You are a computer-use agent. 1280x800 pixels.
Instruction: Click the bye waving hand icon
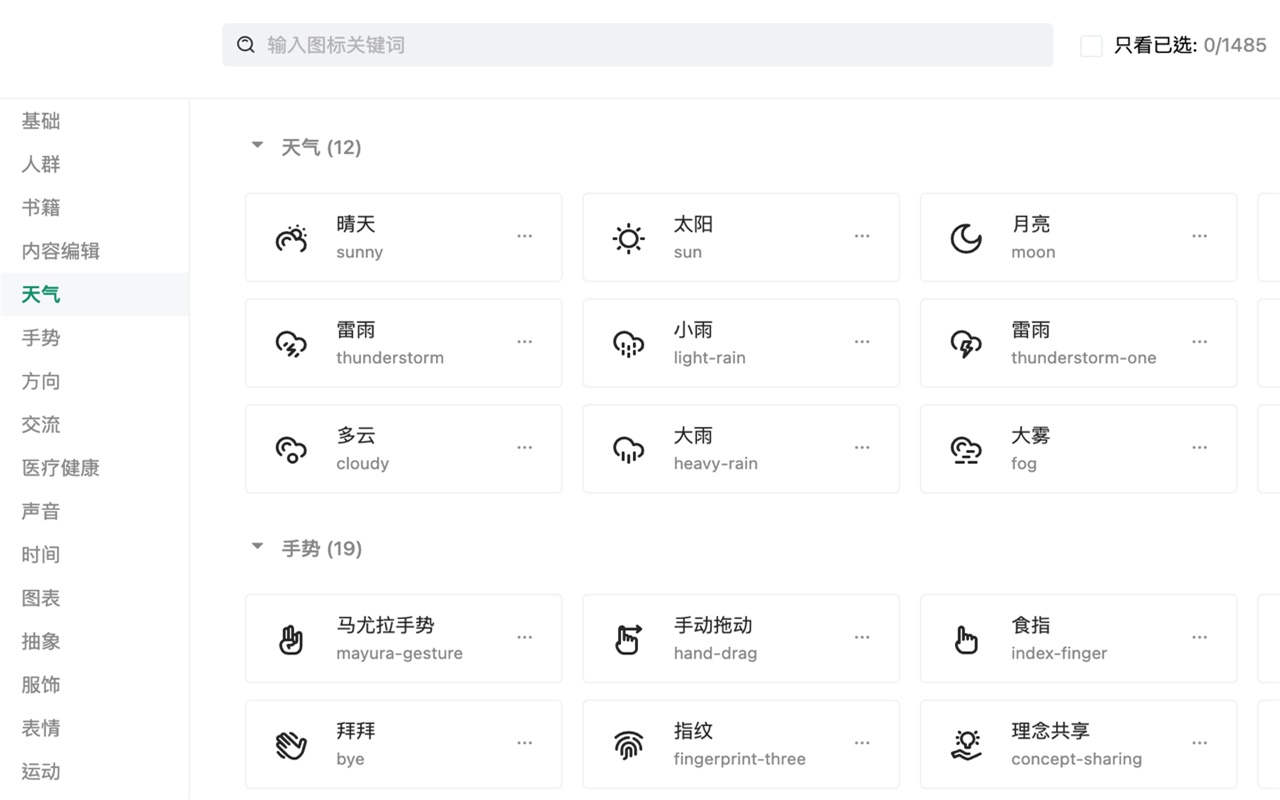pyautogui.click(x=291, y=745)
